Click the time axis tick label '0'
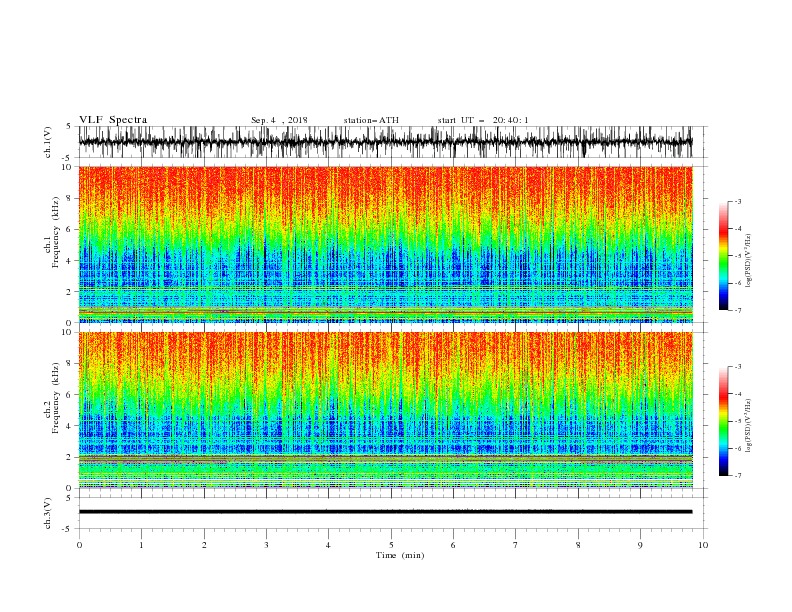The height and width of the screenshot is (612, 792). pyautogui.click(x=79, y=545)
